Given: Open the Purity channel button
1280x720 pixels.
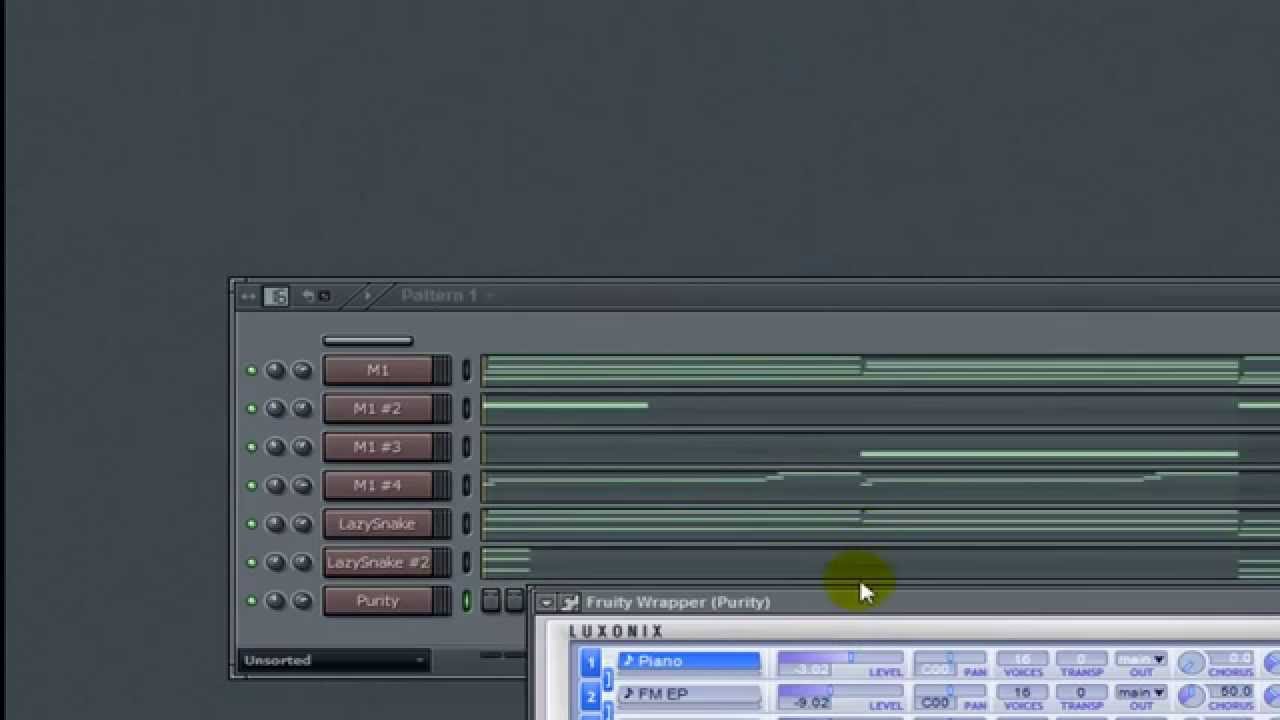Looking at the screenshot, I should [x=378, y=601].
